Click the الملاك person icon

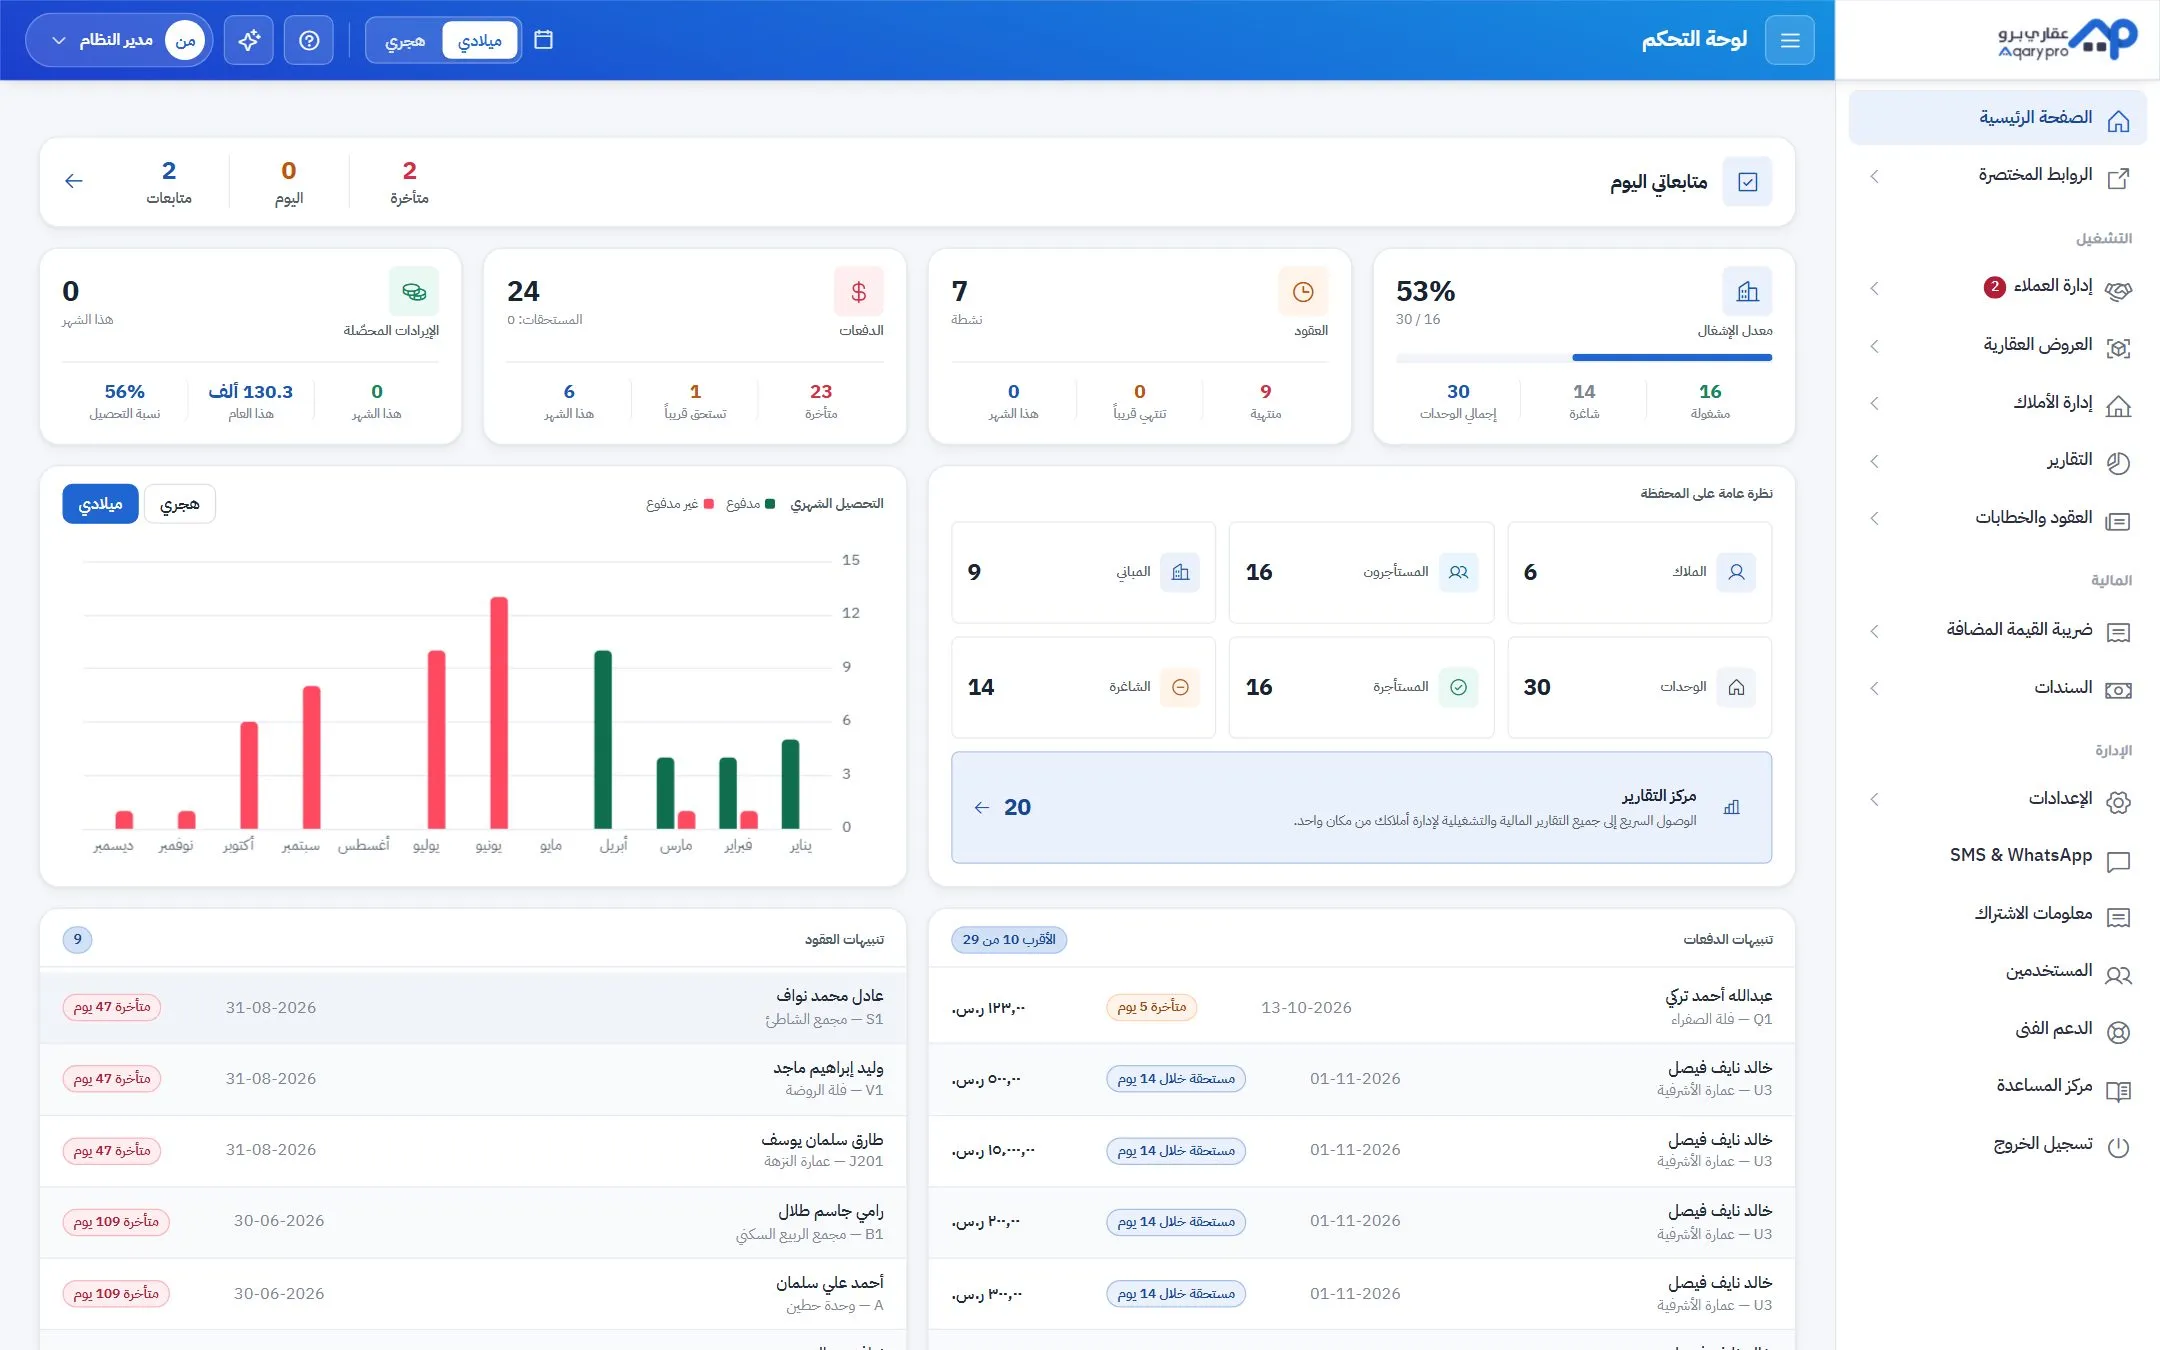tap(1736, 572)
